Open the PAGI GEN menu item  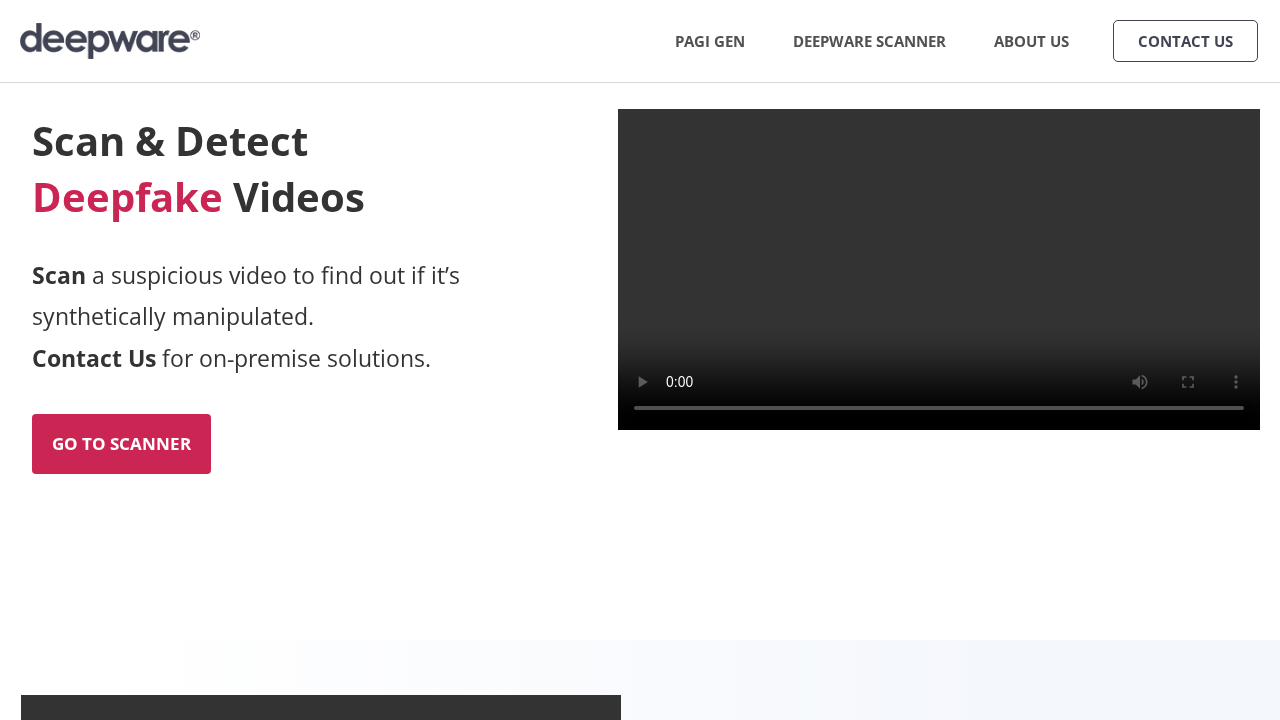(x=709, y=41)
